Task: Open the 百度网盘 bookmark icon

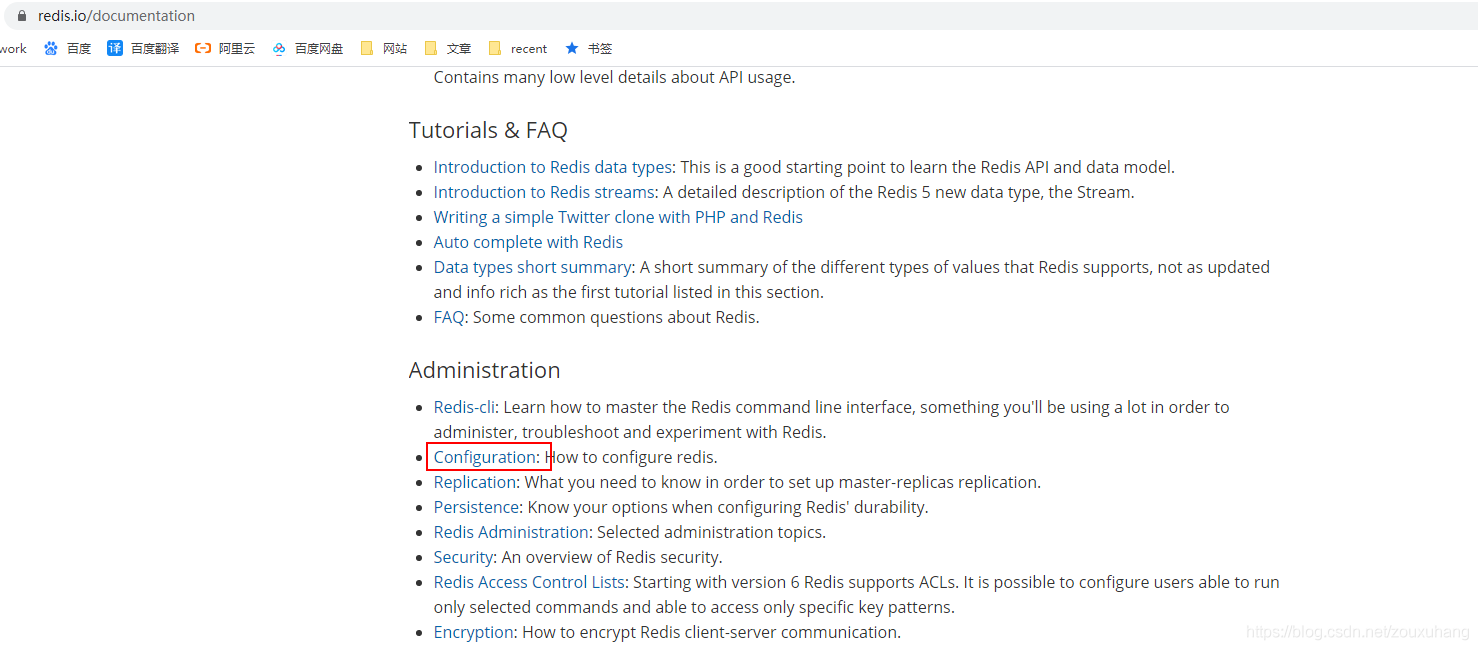Action: tap(278, 47)
